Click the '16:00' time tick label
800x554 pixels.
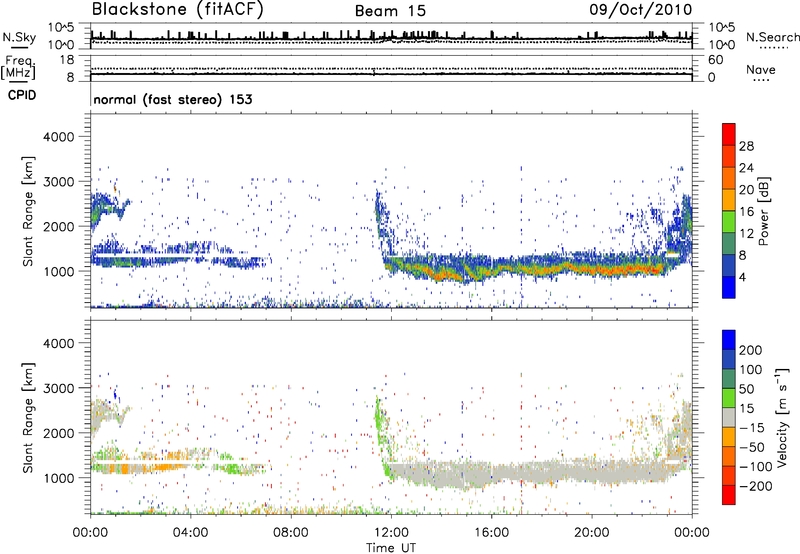click(x=491, y=533)
